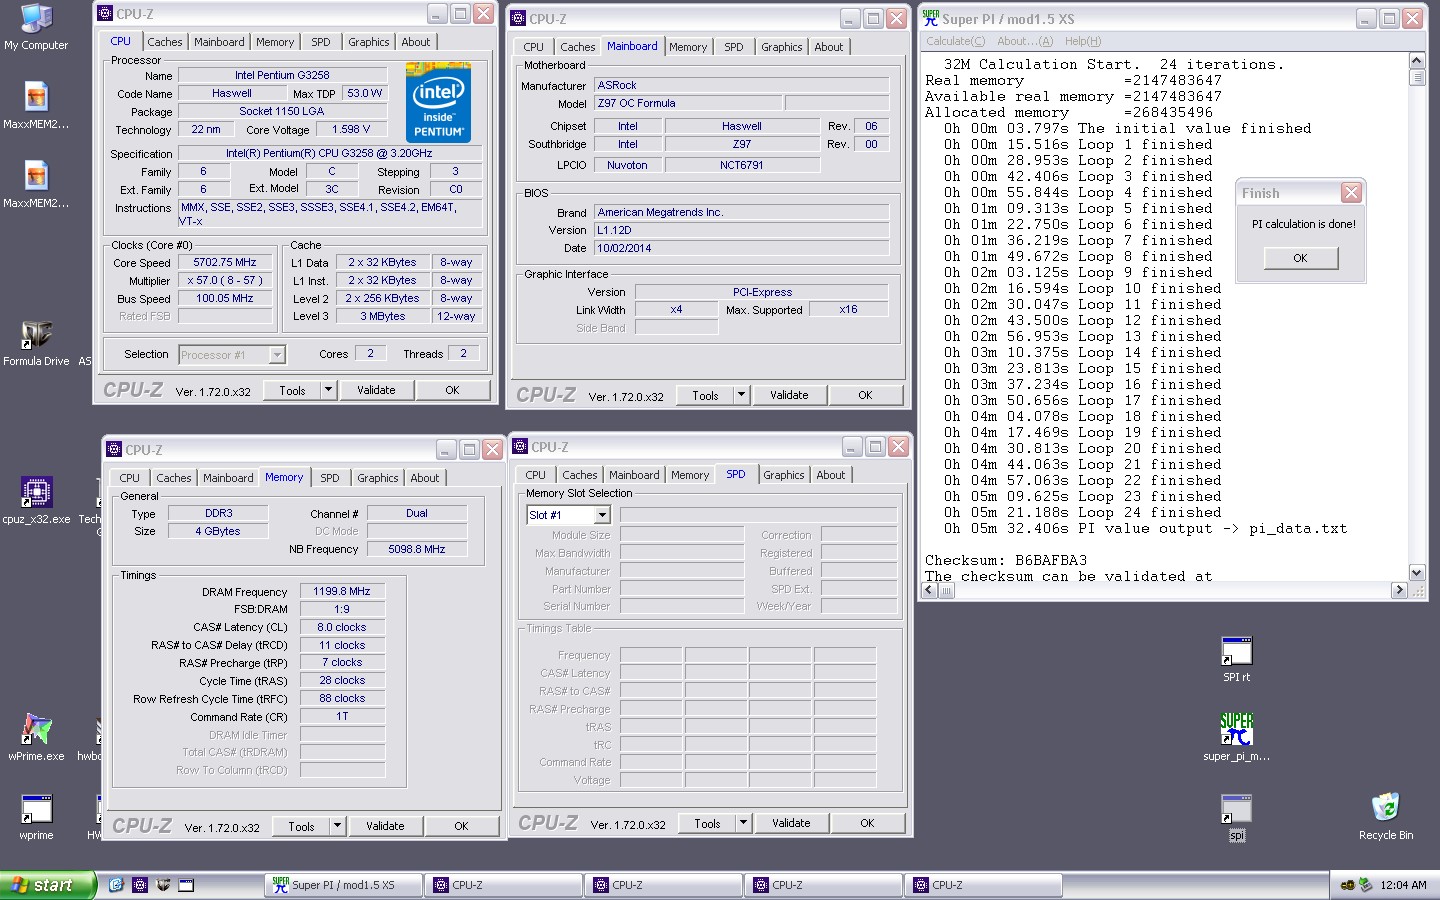
Task: Open Graphics tab in CPU-Z processor window
Action: [369, 42]
